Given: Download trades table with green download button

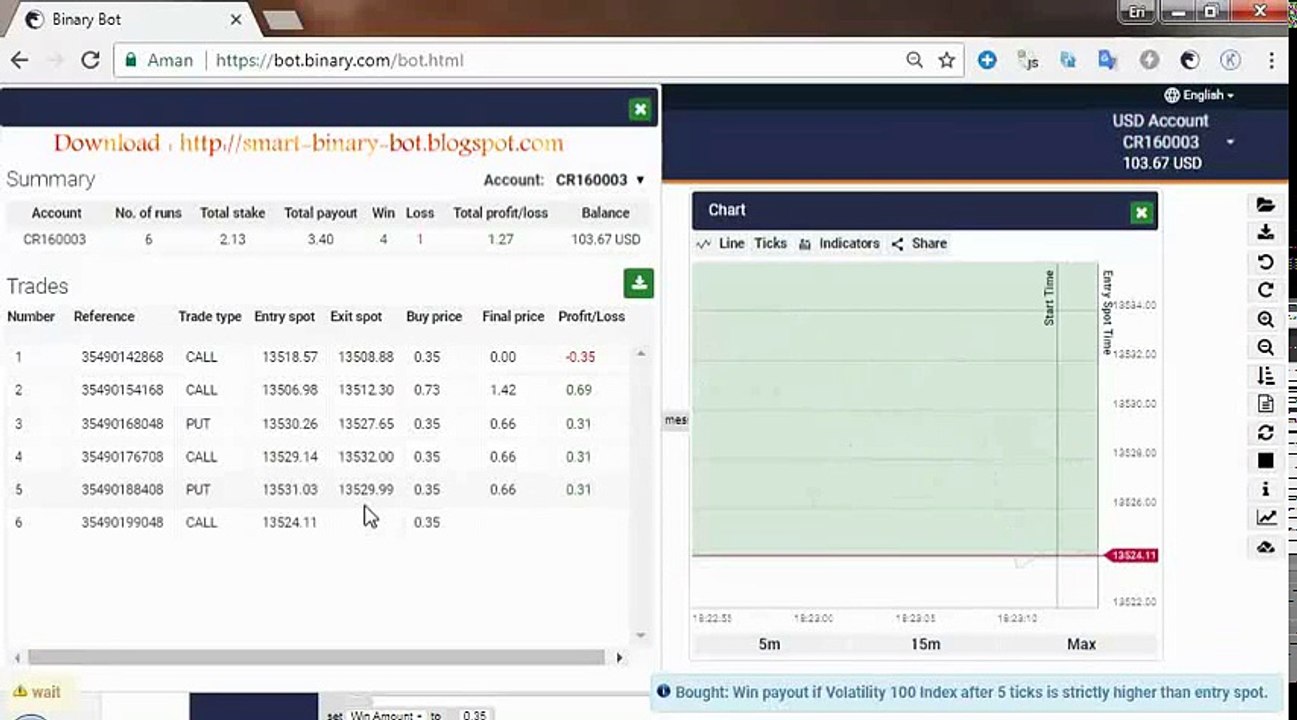Looking at the screenshot, I should pos(639,283).
